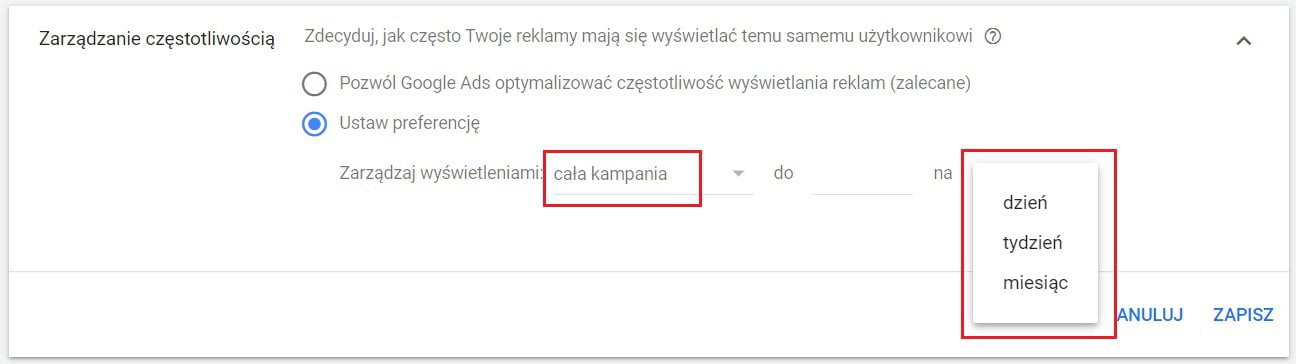
Task: Focus the impressions limit input after 'do'
Action: [862, 174]
